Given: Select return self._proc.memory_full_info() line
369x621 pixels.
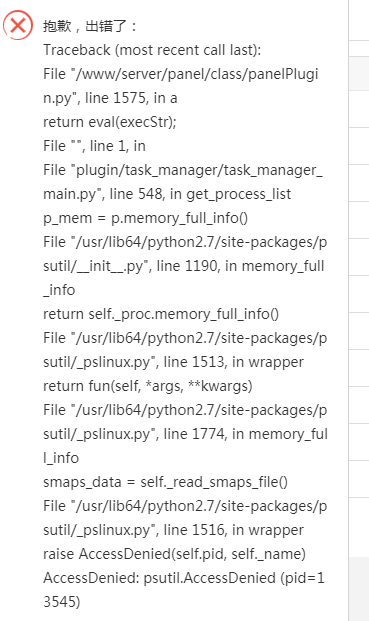Looking at the screenshot, I should pyautogui.click(x=161, y=314).
